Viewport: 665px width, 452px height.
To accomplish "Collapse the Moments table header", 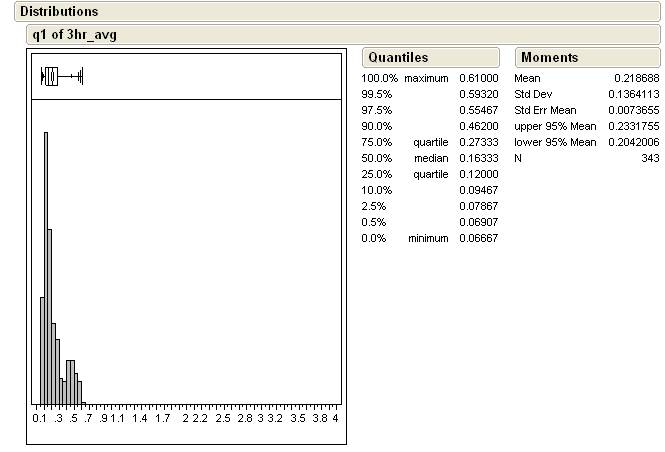I will click(x=549, y=58).
